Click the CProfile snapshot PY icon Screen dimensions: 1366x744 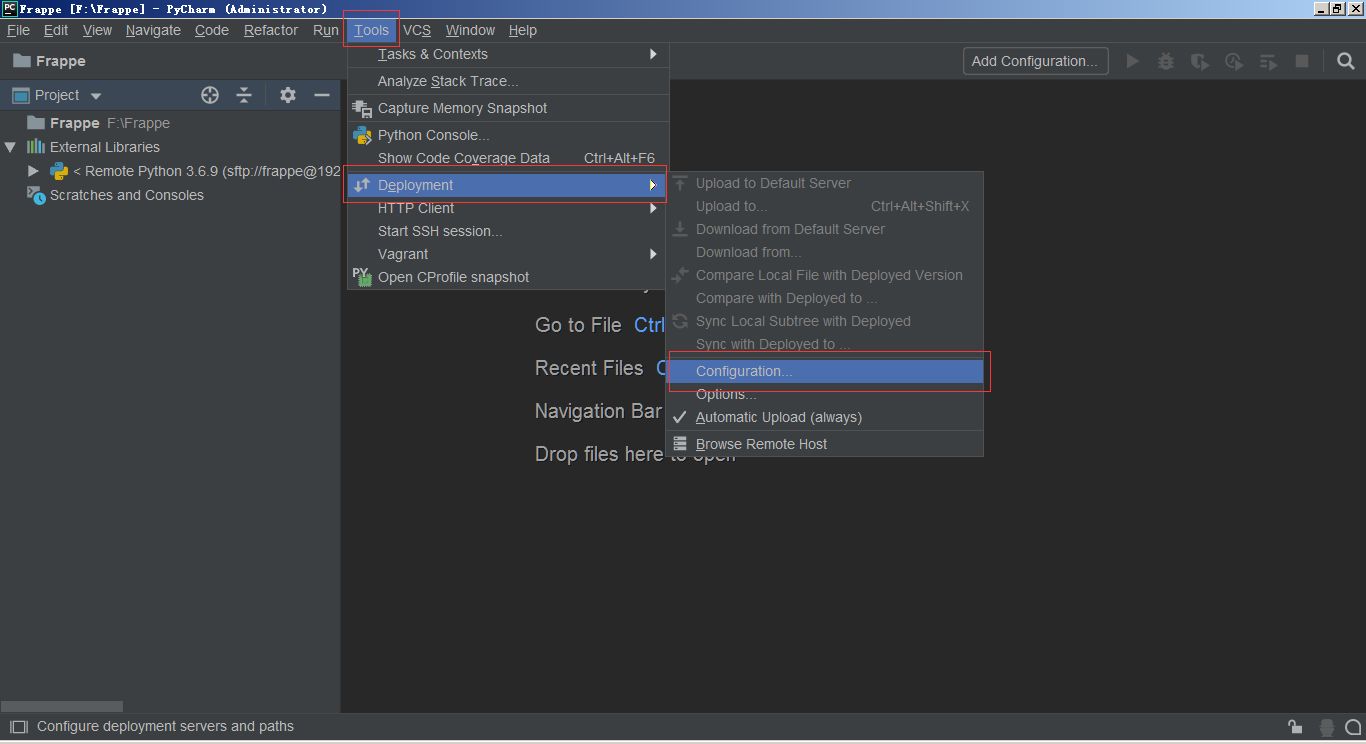click(x=362, y=277)
